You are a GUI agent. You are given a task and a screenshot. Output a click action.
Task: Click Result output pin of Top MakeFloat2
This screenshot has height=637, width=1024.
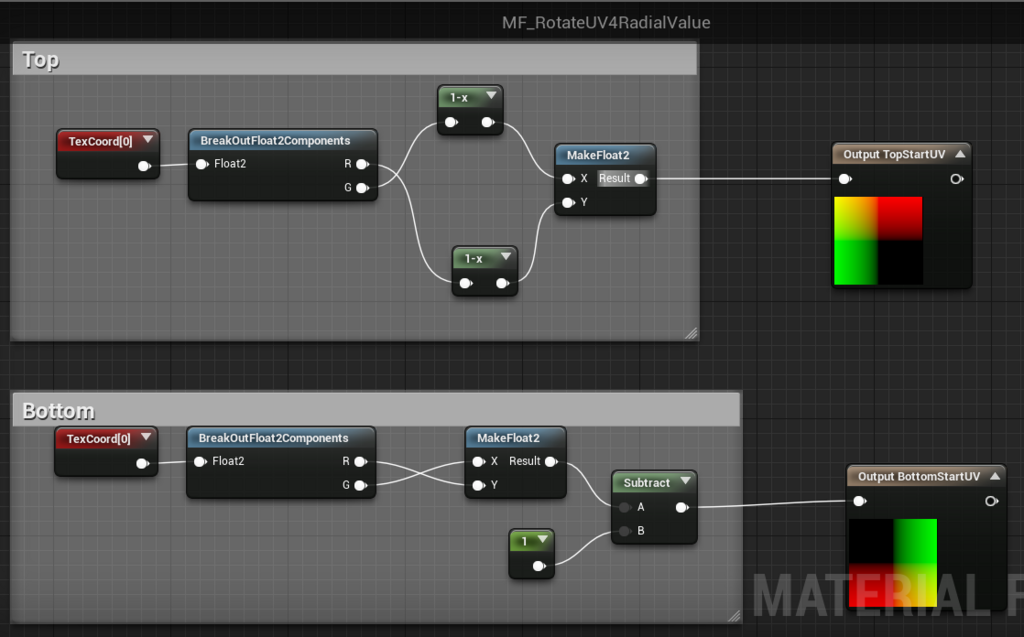pos(641,178)
